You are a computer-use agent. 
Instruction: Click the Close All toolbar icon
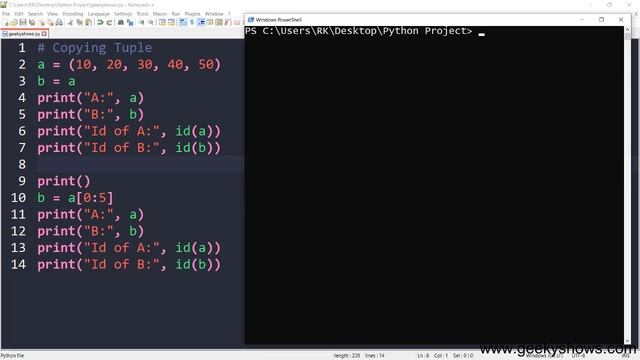coord(51,22)
